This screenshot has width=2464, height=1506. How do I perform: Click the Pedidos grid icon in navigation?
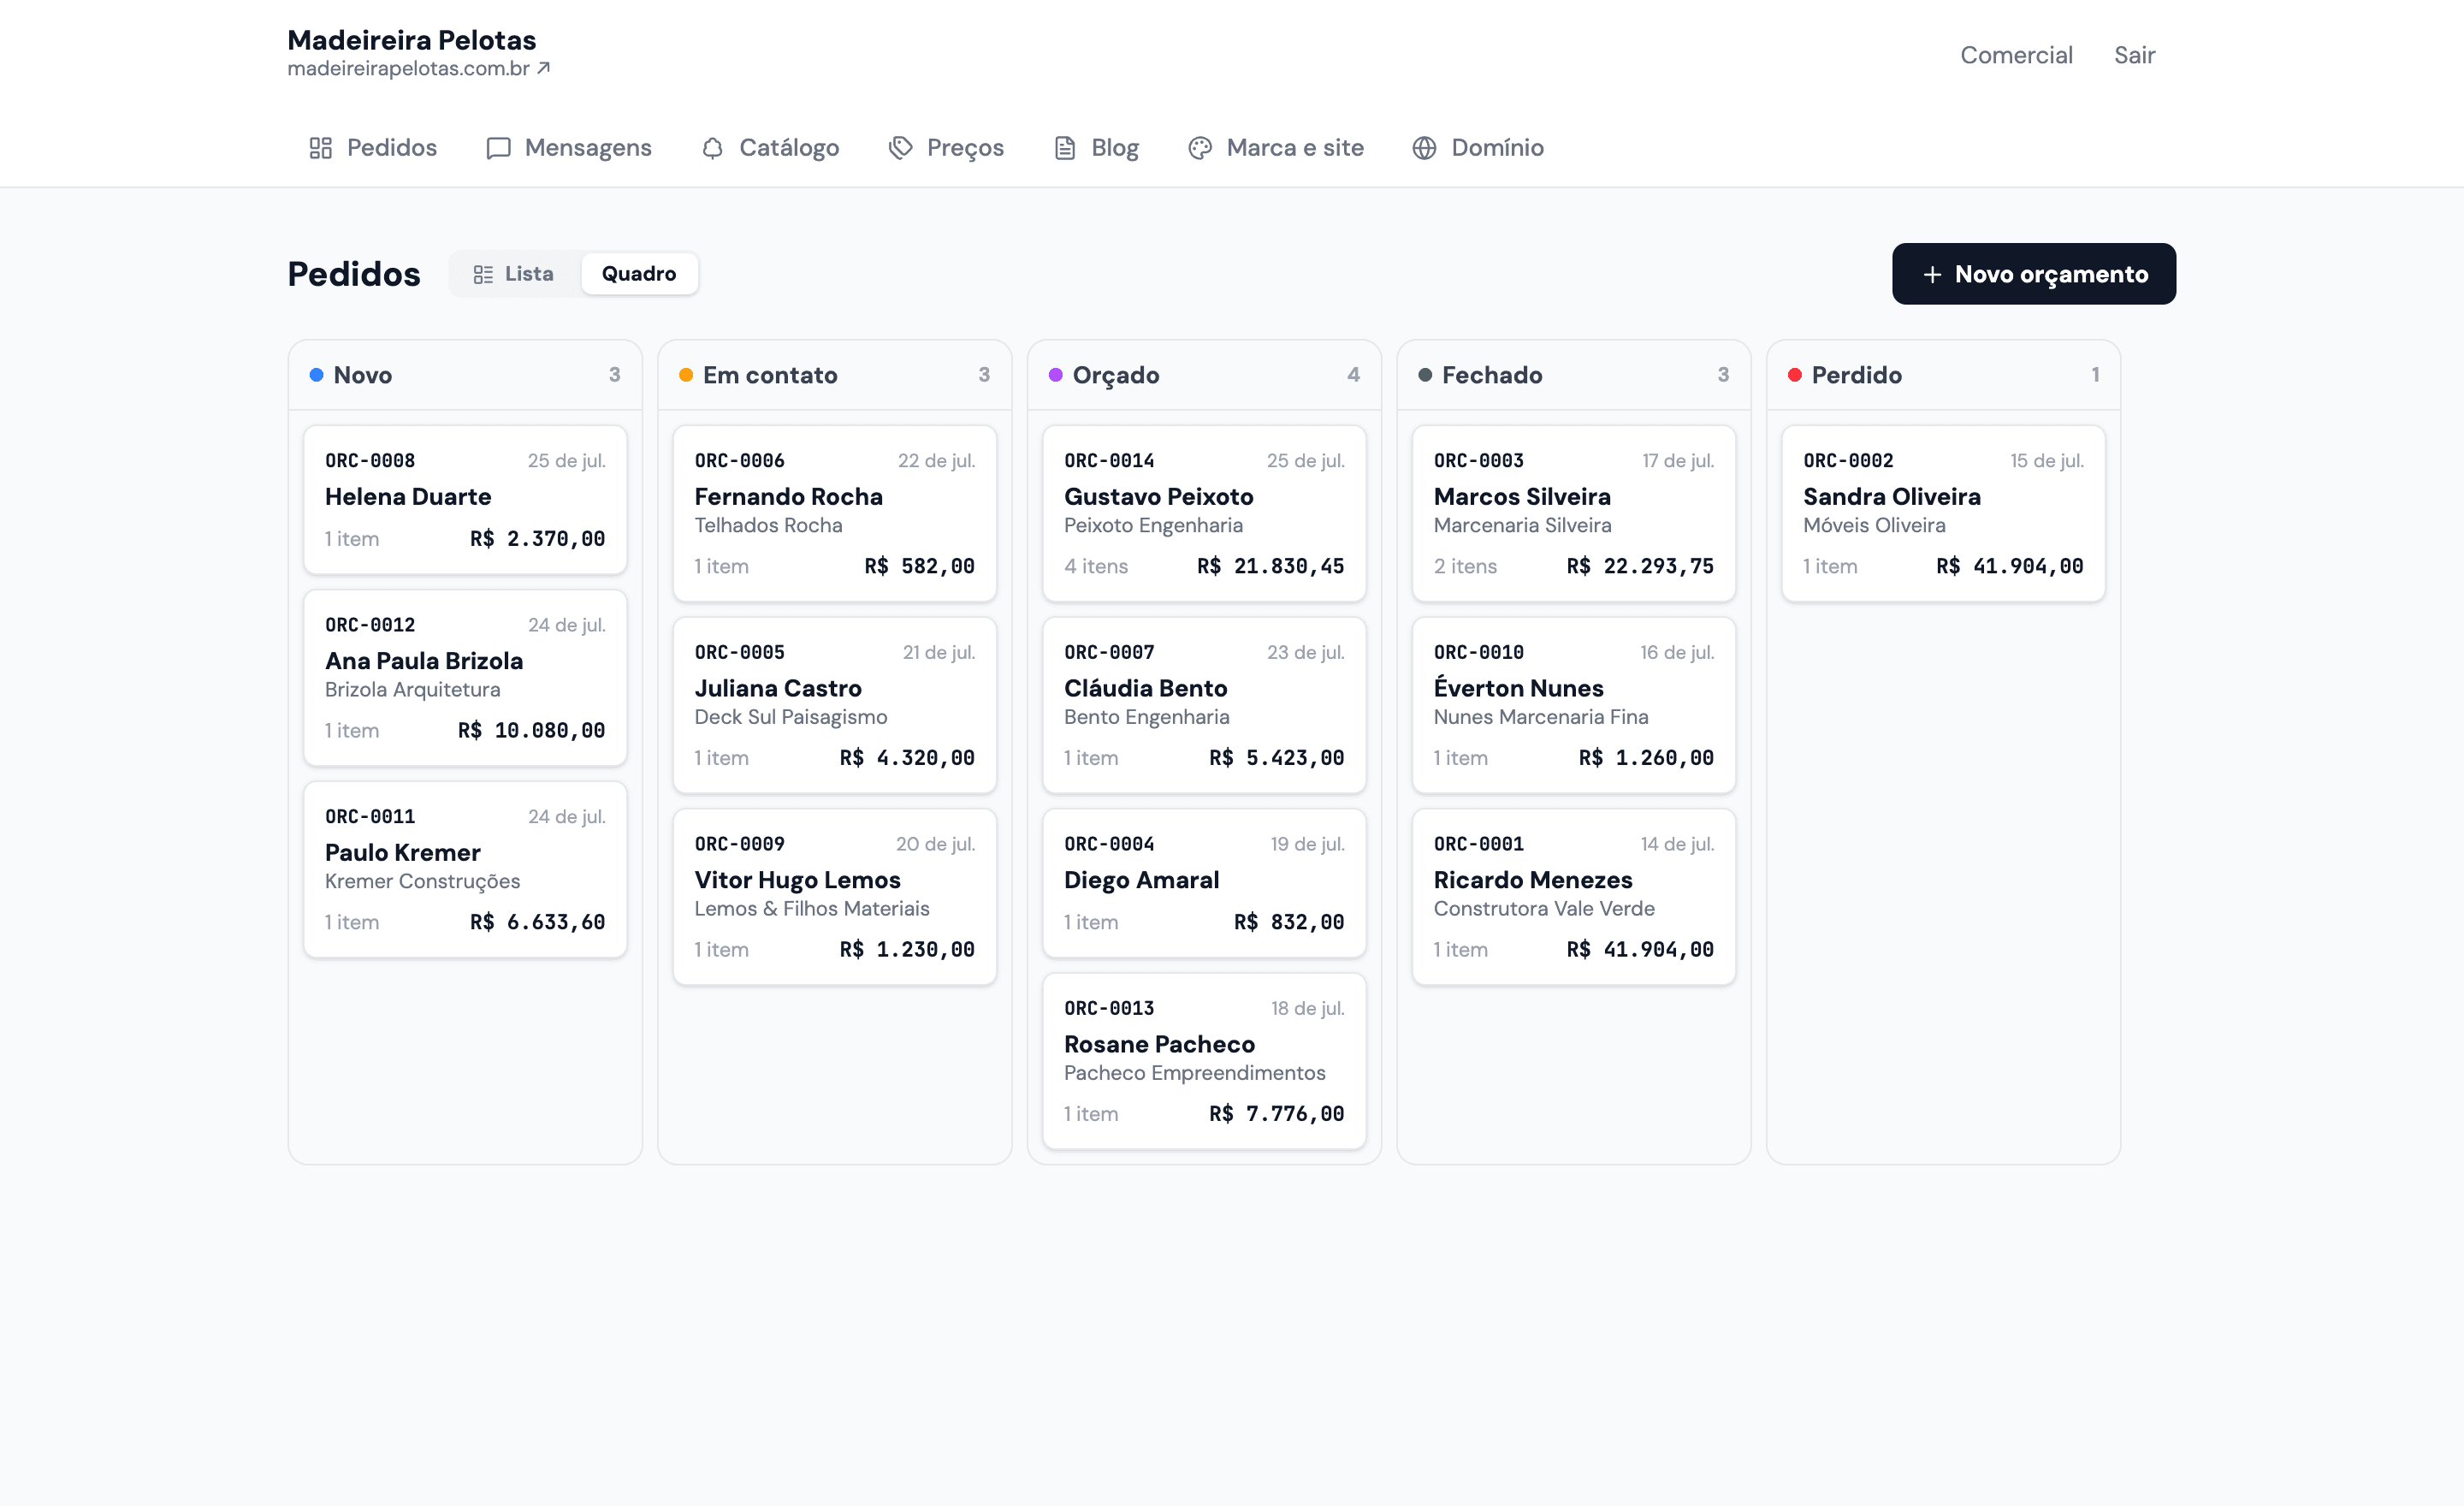[x=320, y=148]
